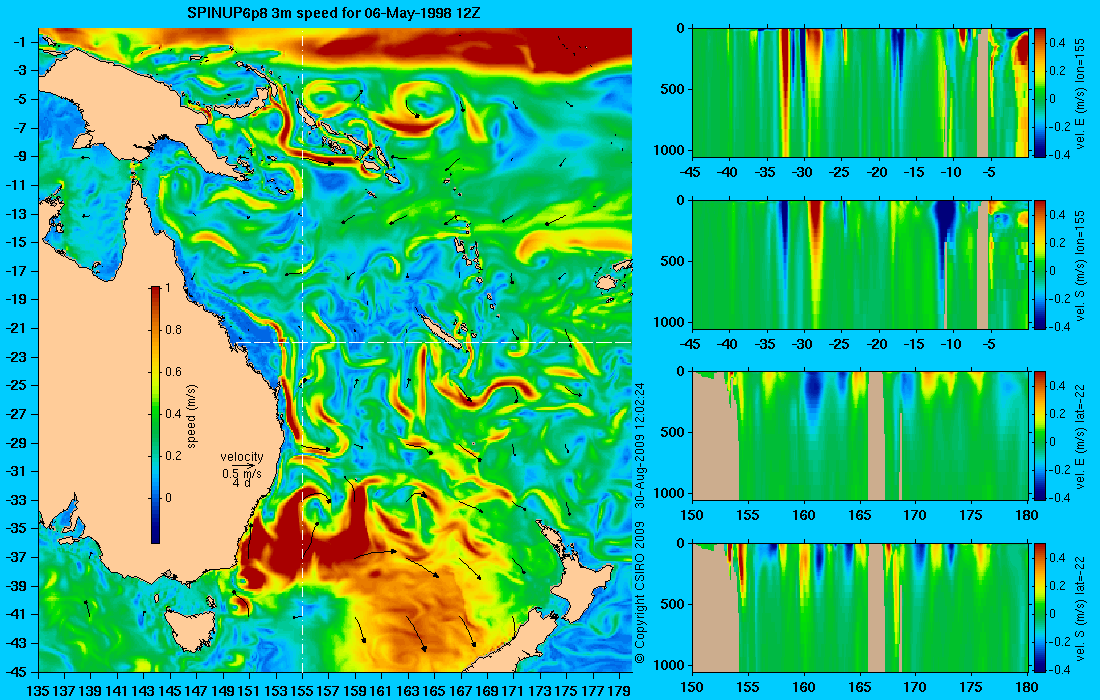The height and width of the screenshot is (700, 1100).
Task: Click the colour bar beside the vel. S lat=-22 section
Action: (x=1040, y=607)
